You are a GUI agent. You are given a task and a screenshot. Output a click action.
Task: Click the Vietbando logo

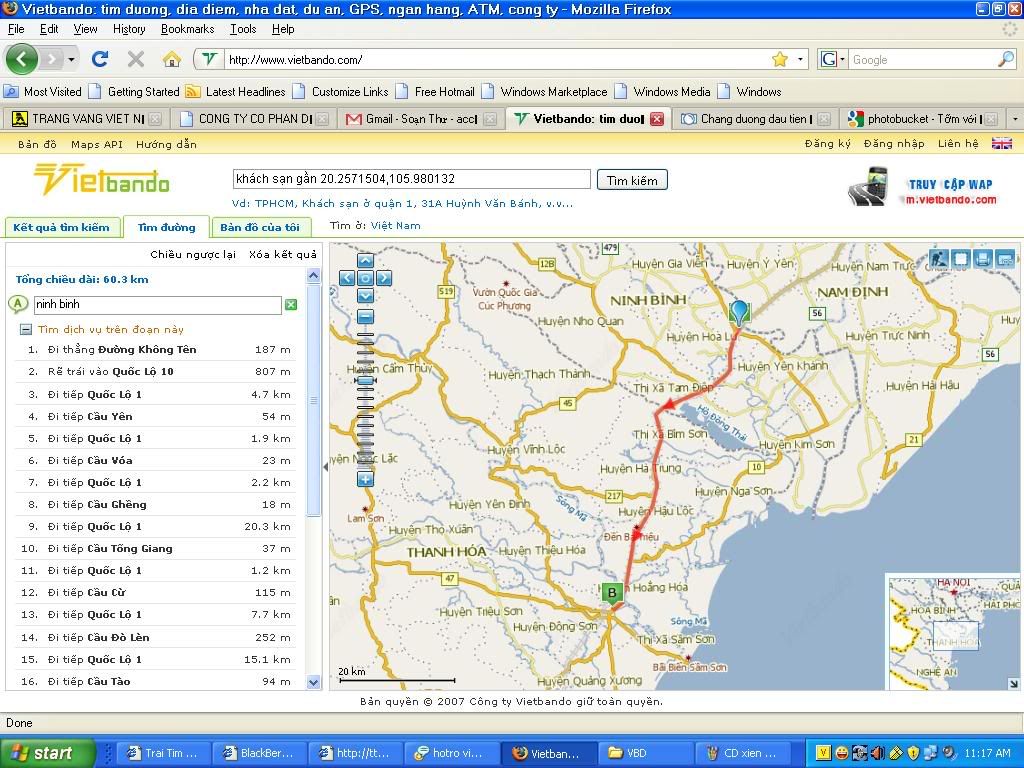click(102, 179)
